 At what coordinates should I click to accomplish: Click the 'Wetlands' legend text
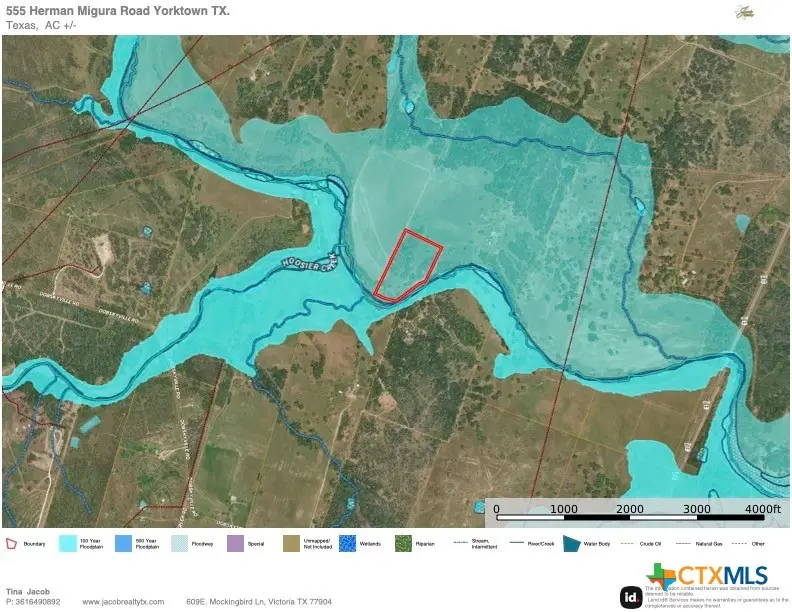pos(370,544)
